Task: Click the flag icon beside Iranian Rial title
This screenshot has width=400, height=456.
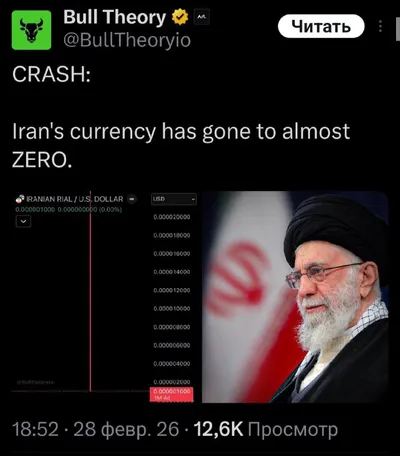Action: pos(20,199)
